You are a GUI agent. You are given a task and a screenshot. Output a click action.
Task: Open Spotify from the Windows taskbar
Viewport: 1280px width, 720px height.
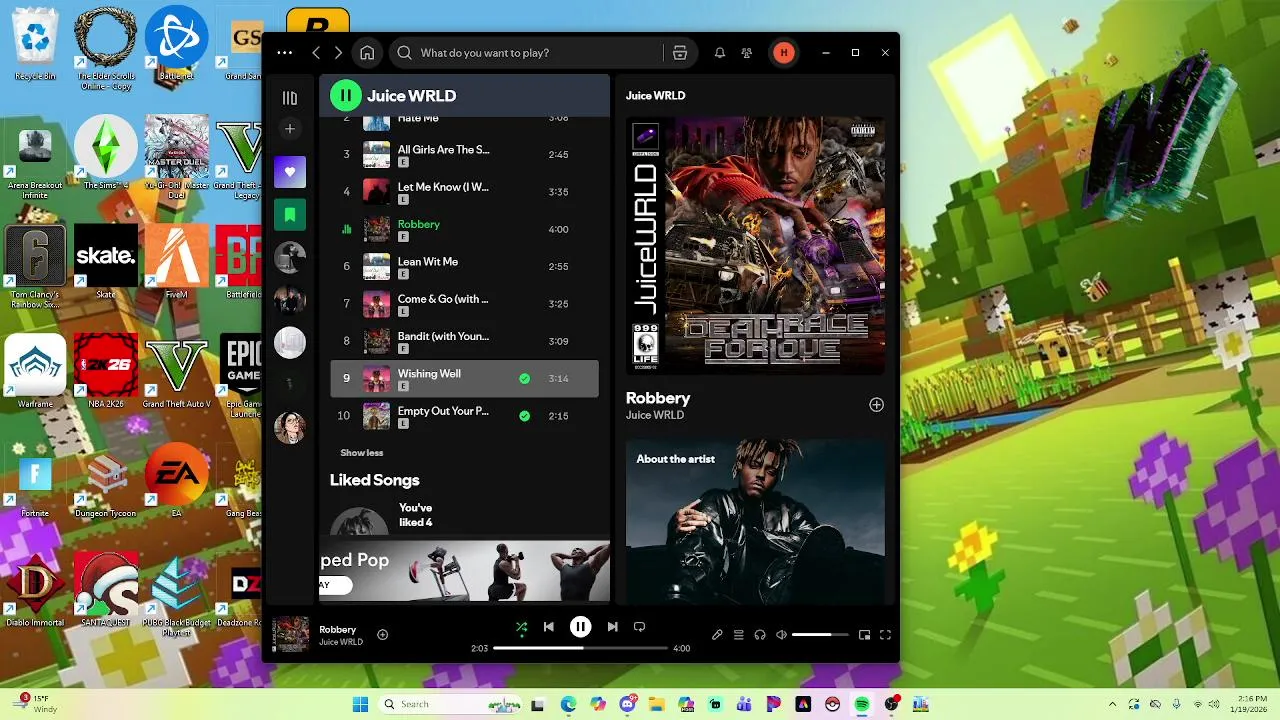pyautogui.click(x=862, y=704)
